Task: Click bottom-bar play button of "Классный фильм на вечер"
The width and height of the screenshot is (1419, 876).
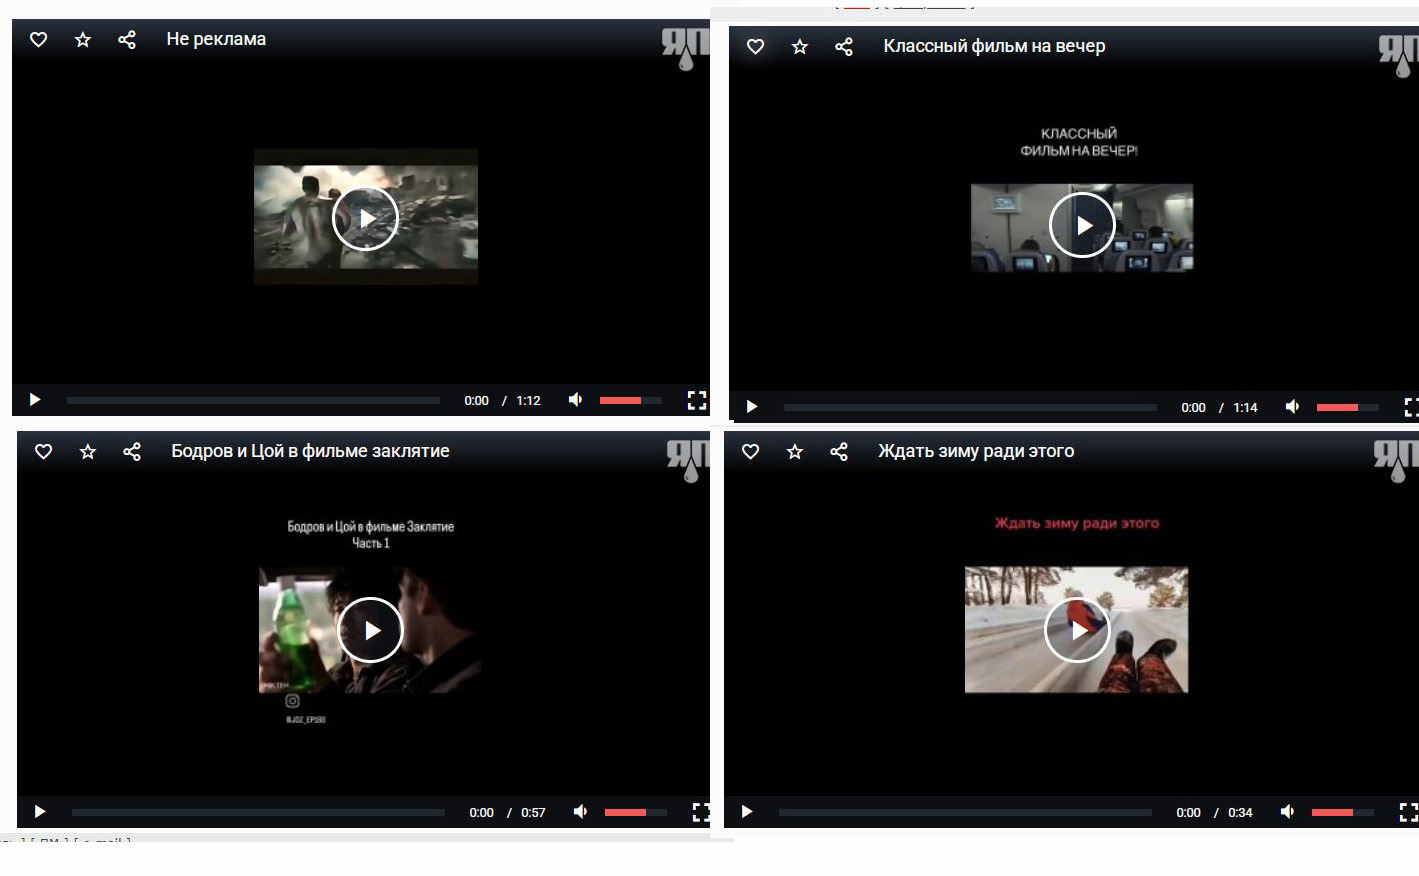Action: 752,407
